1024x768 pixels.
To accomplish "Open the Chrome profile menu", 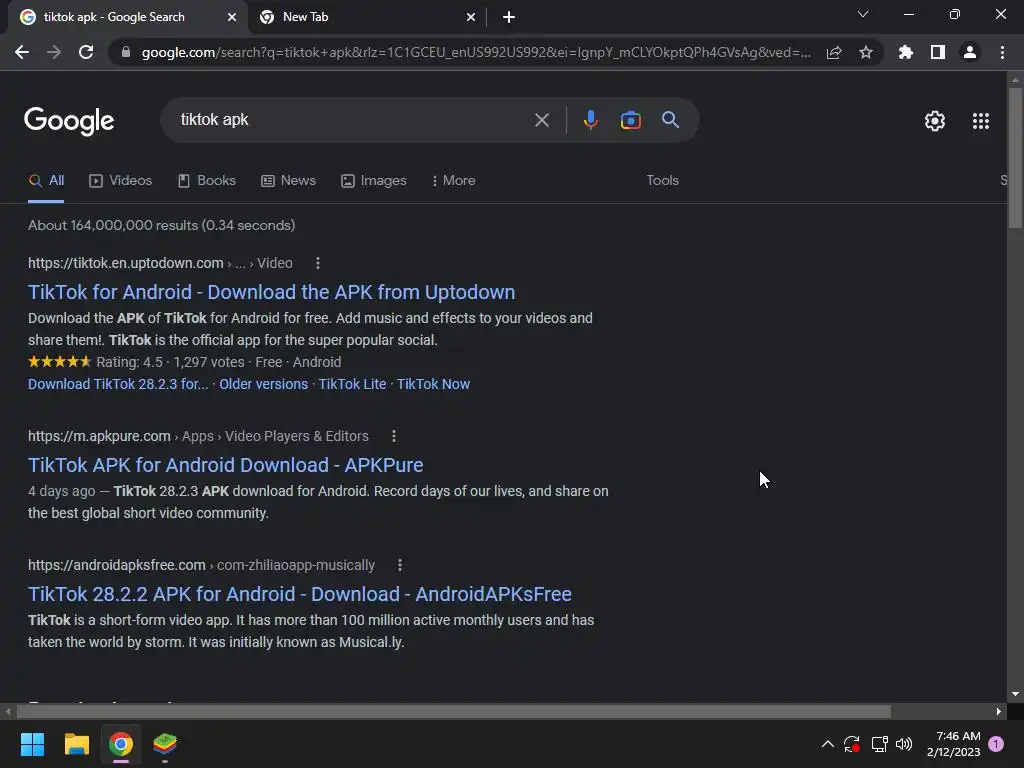I will click(970, 52).
